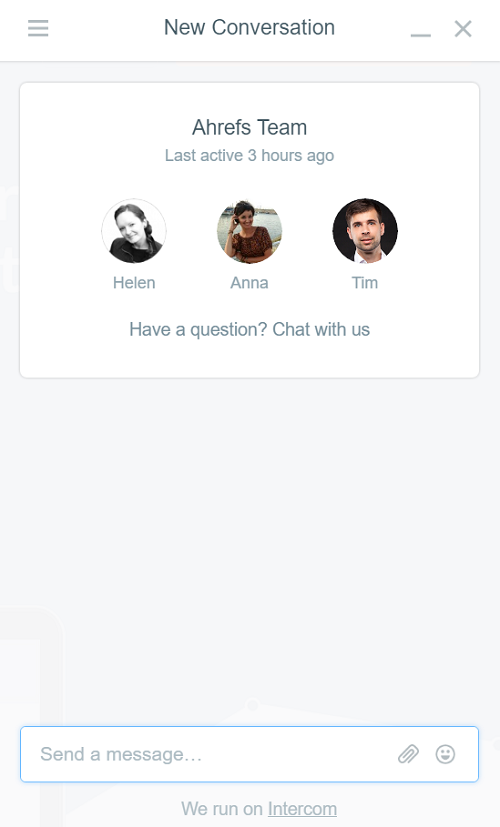Click 'Have a question? Chat with us'
Viewport: 500px width, 827px height.
249,329
